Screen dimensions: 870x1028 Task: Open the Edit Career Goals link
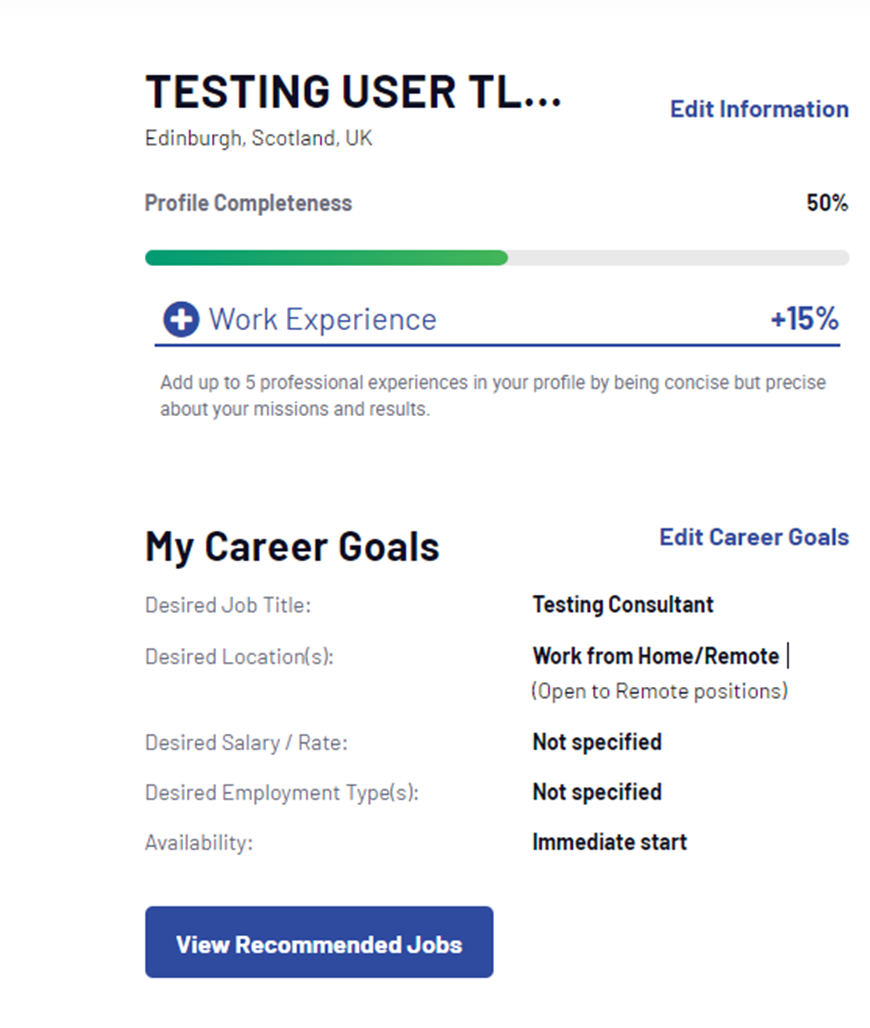click(x=754, y=537)
